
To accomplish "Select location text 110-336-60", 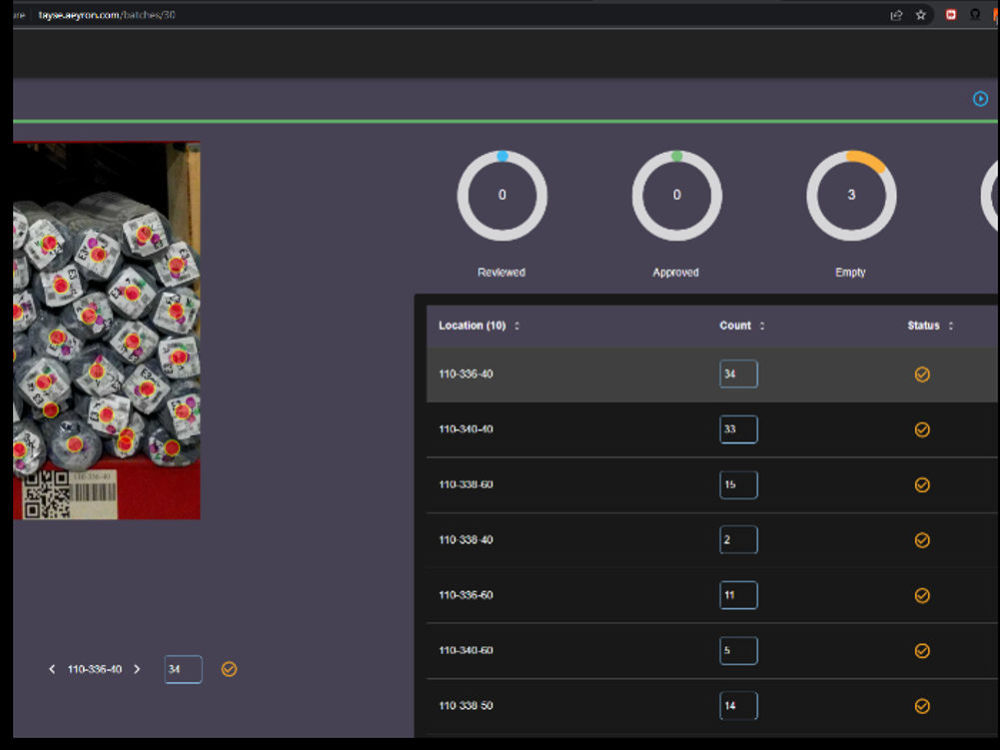I will (x=466, y=595).
